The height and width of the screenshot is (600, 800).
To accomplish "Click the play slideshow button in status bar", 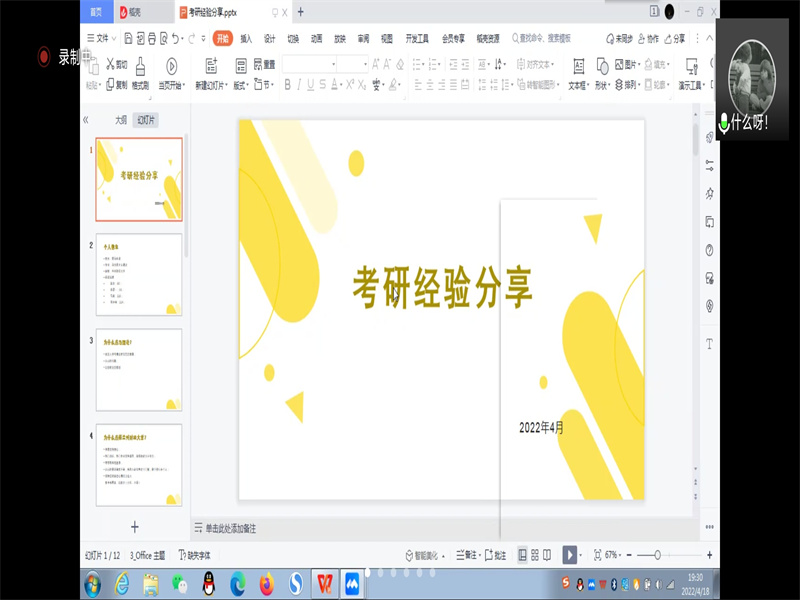I will tap(569, 555).
